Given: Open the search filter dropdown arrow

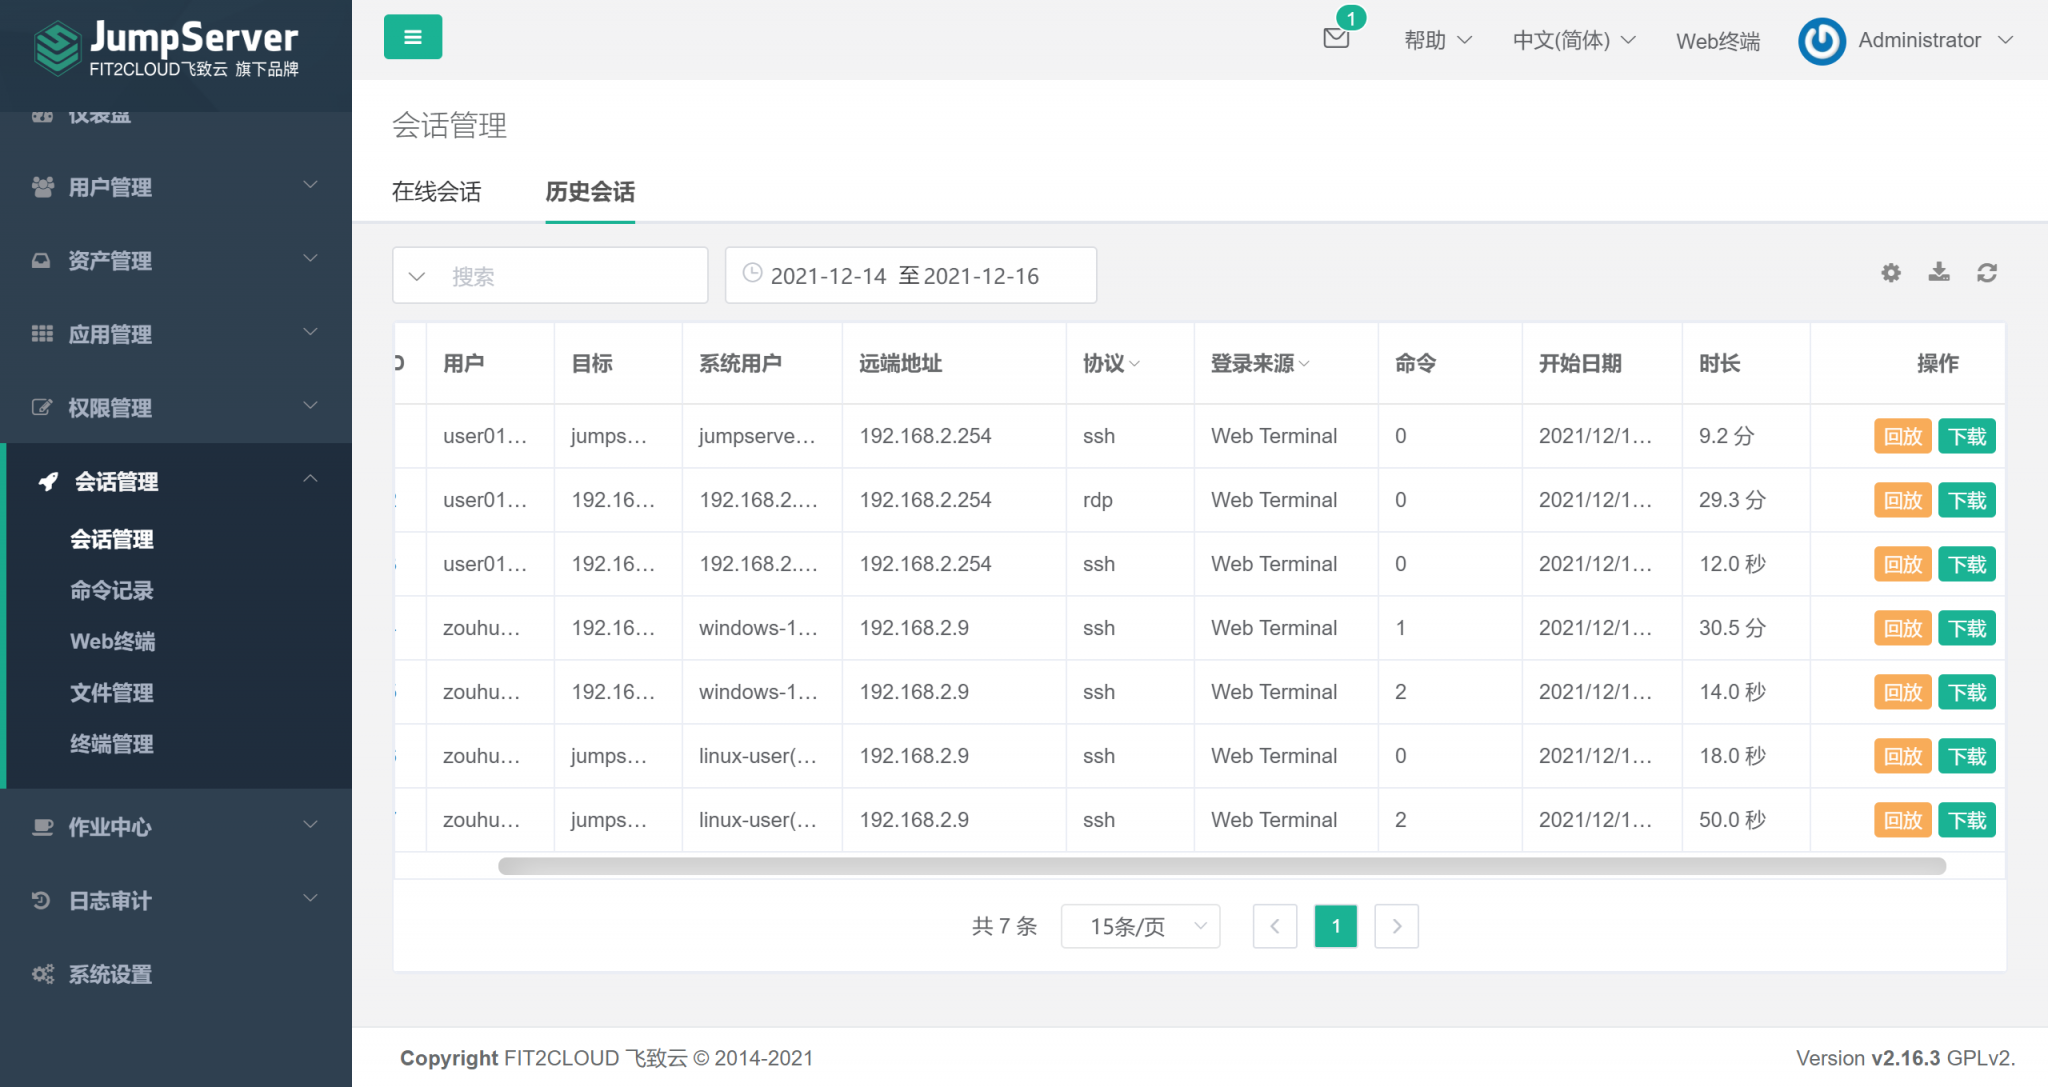Looking at the screenshot, I should coord(418,276).
